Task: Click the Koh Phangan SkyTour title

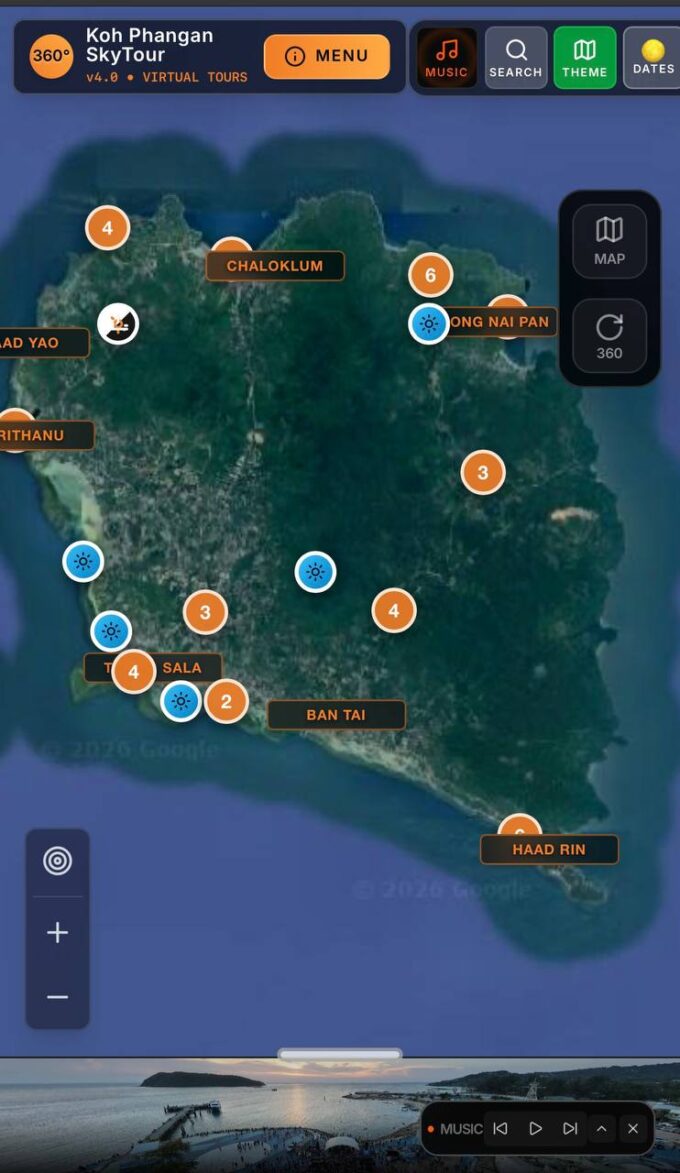Action: point(150,45)
